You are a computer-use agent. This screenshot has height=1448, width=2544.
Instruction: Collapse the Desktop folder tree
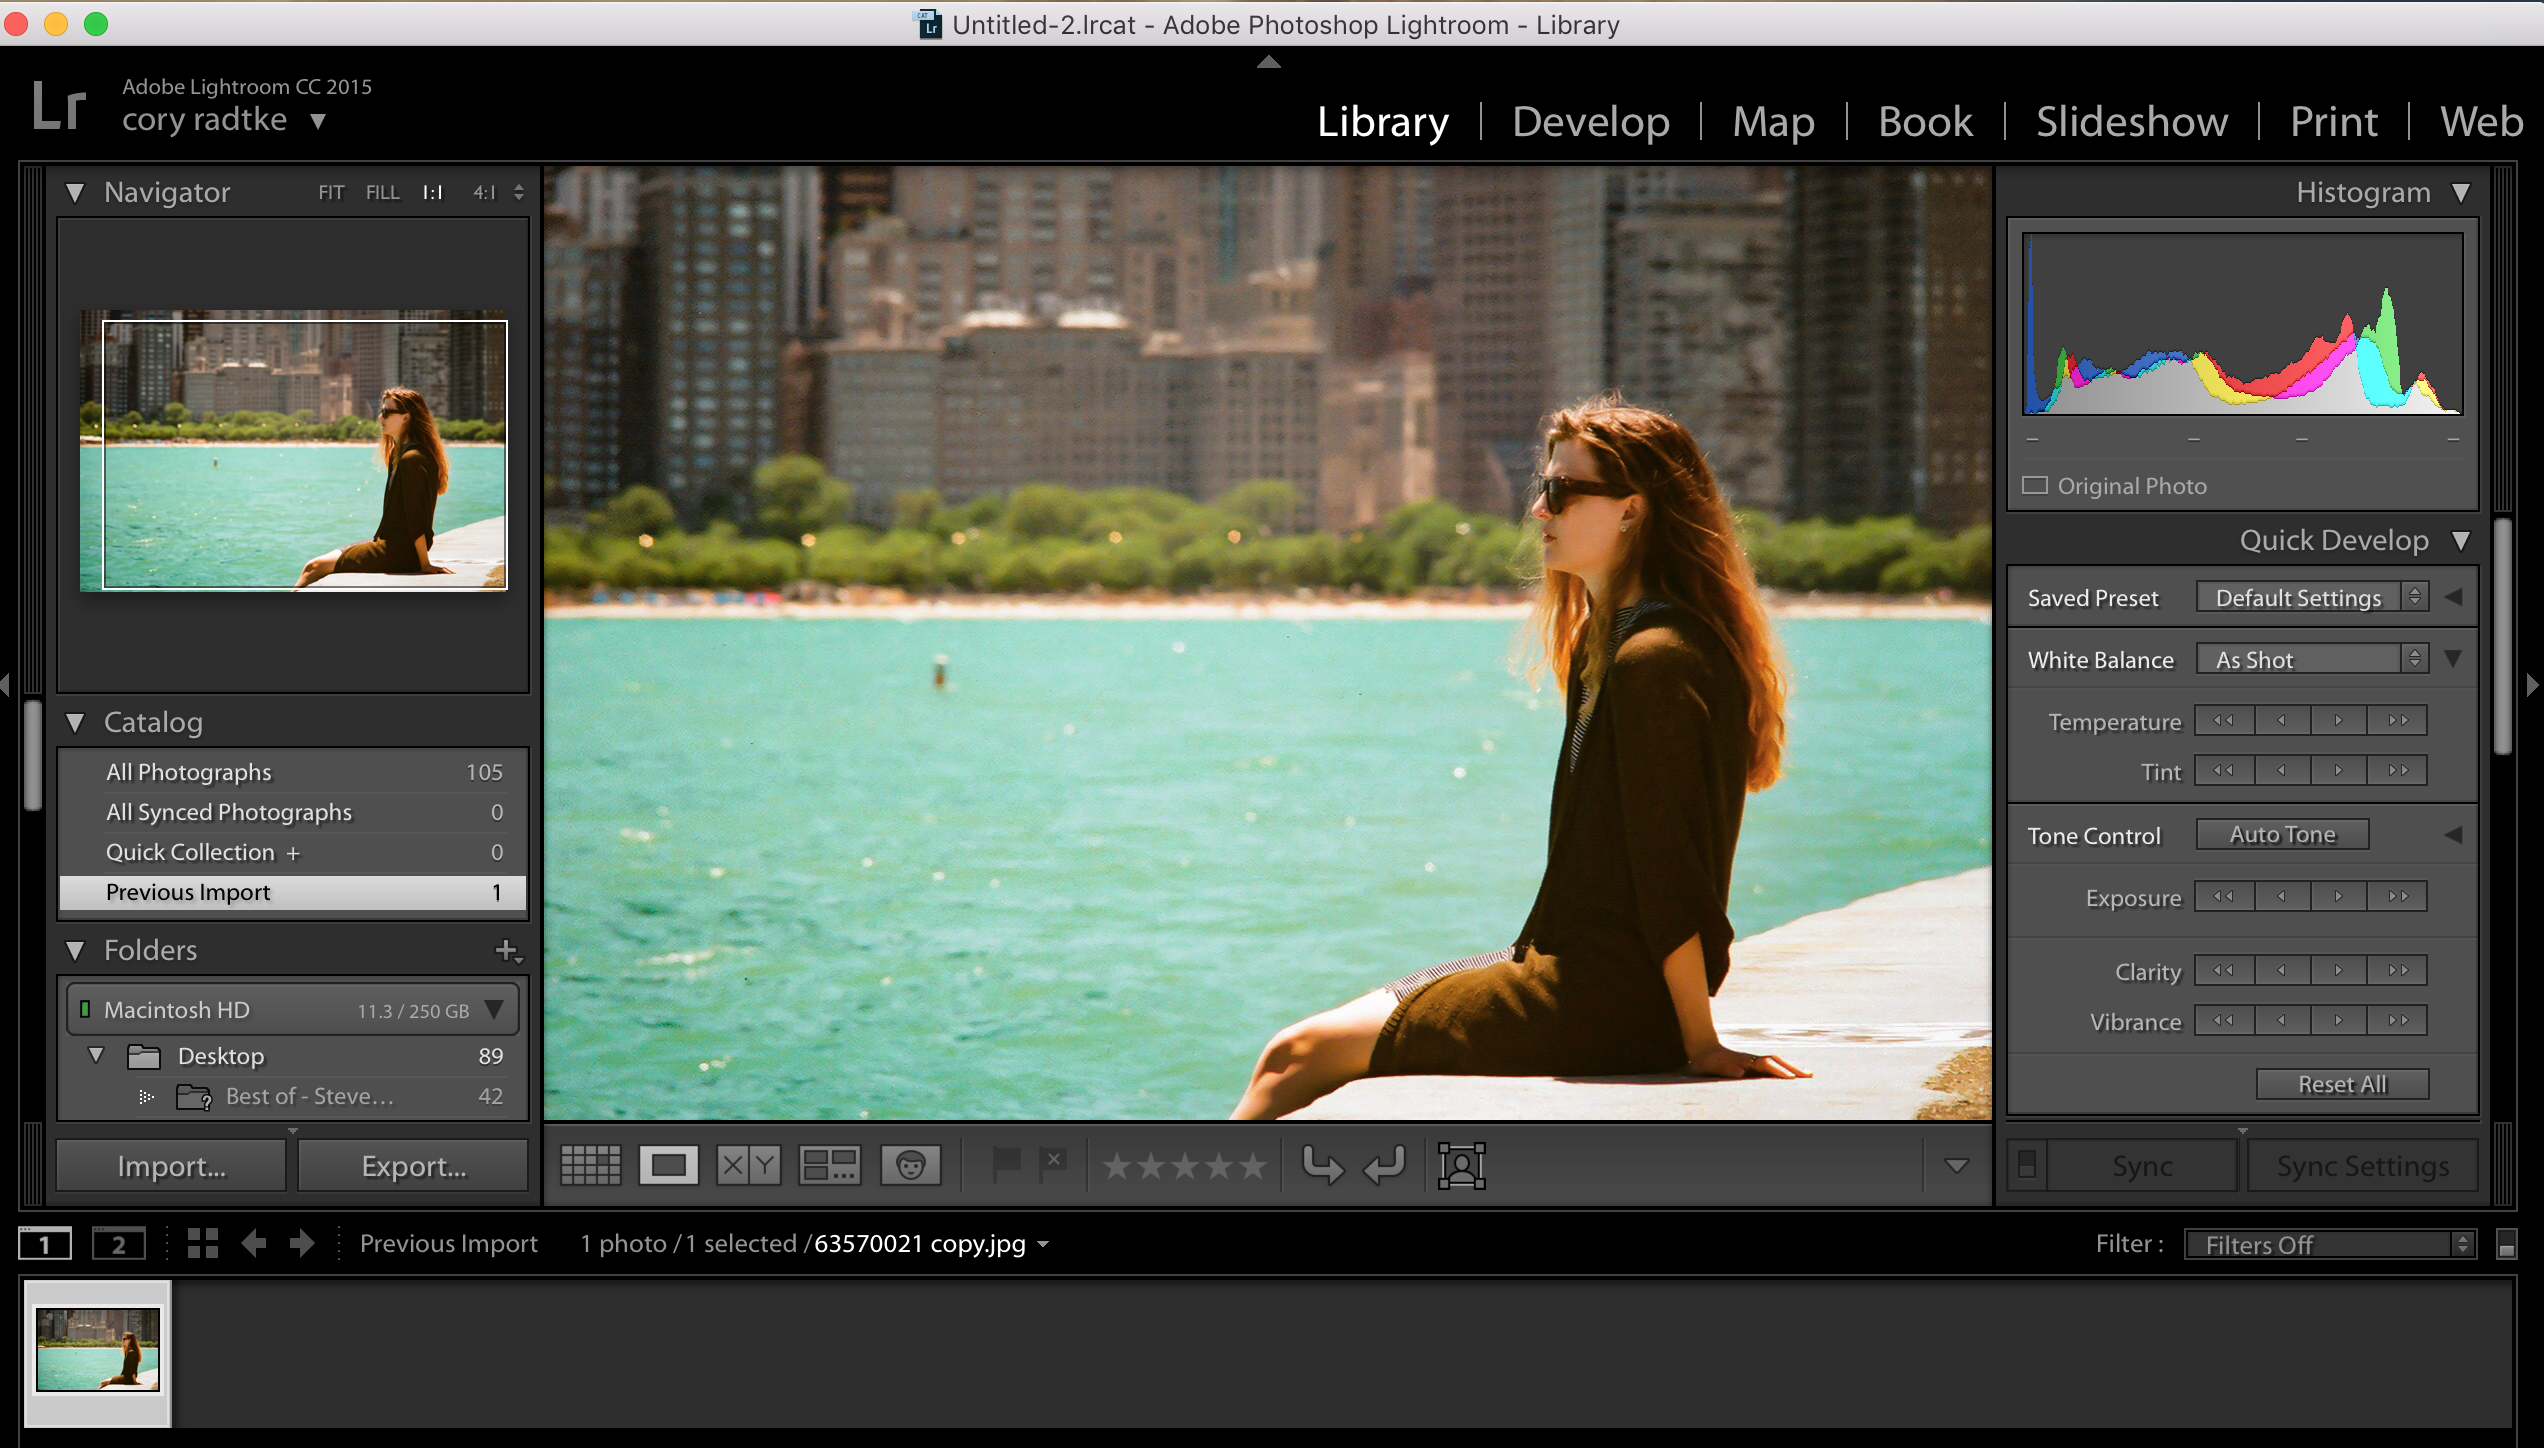[96, 1056]
